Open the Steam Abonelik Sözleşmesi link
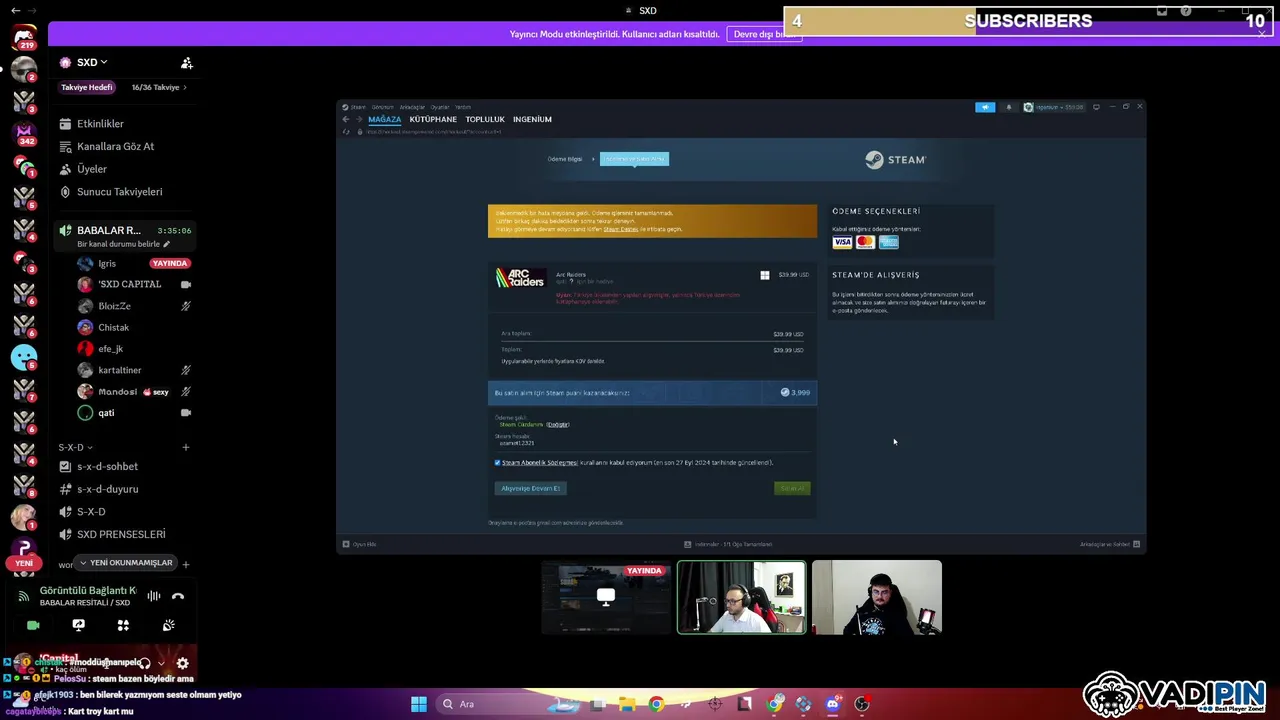The image size is (1280, 720). pyautogui.click(x=539, y=463)
